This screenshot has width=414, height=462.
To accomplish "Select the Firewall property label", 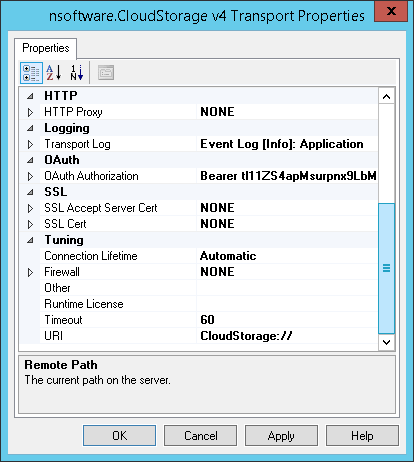I will click(x=62, y=272).
